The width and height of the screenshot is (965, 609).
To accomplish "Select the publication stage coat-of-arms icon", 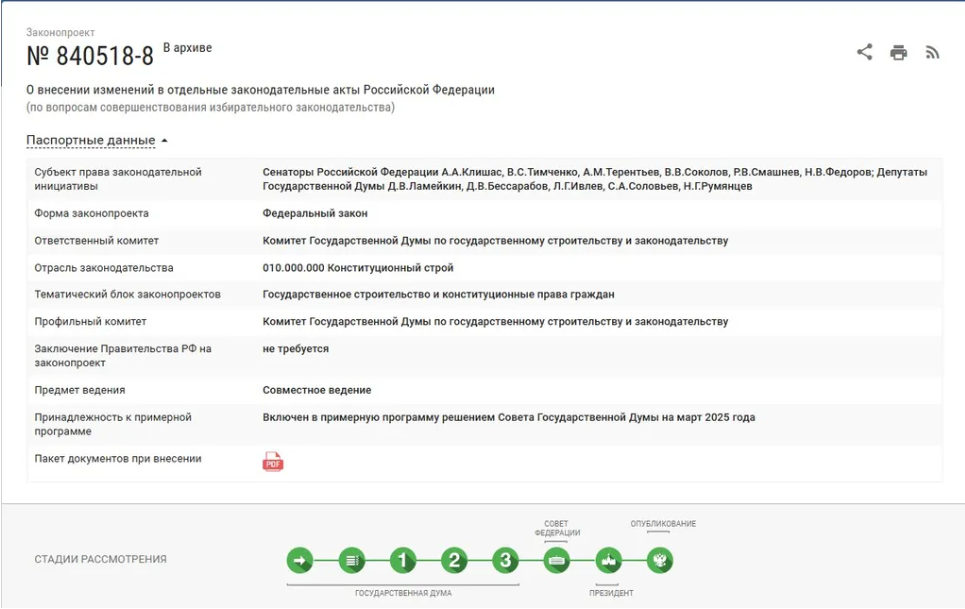I will (660, 560).
